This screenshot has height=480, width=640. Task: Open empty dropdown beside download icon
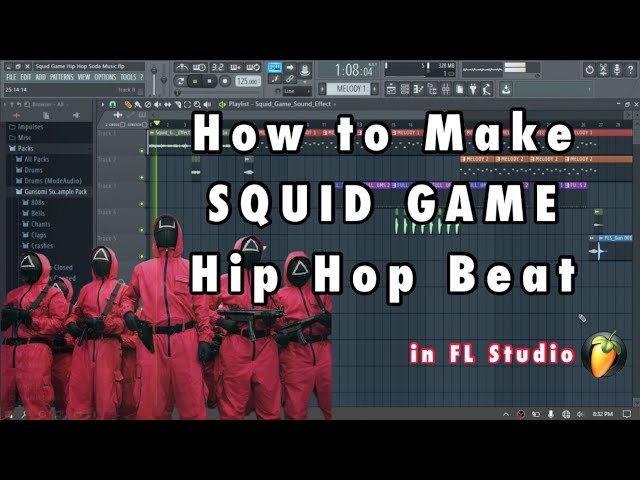tap(553, 89)
